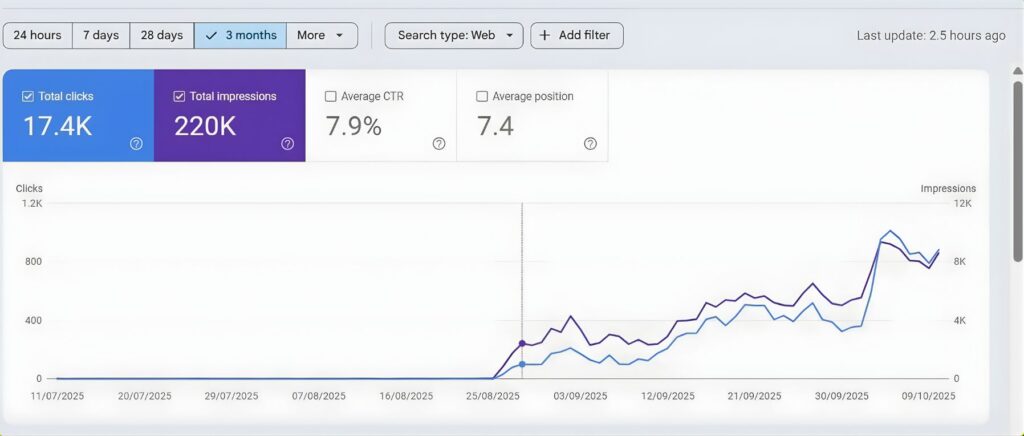The width and height of the screenshot is (1024, 436).
Task: Click help icon on Total clicks card
Action: 136,144
